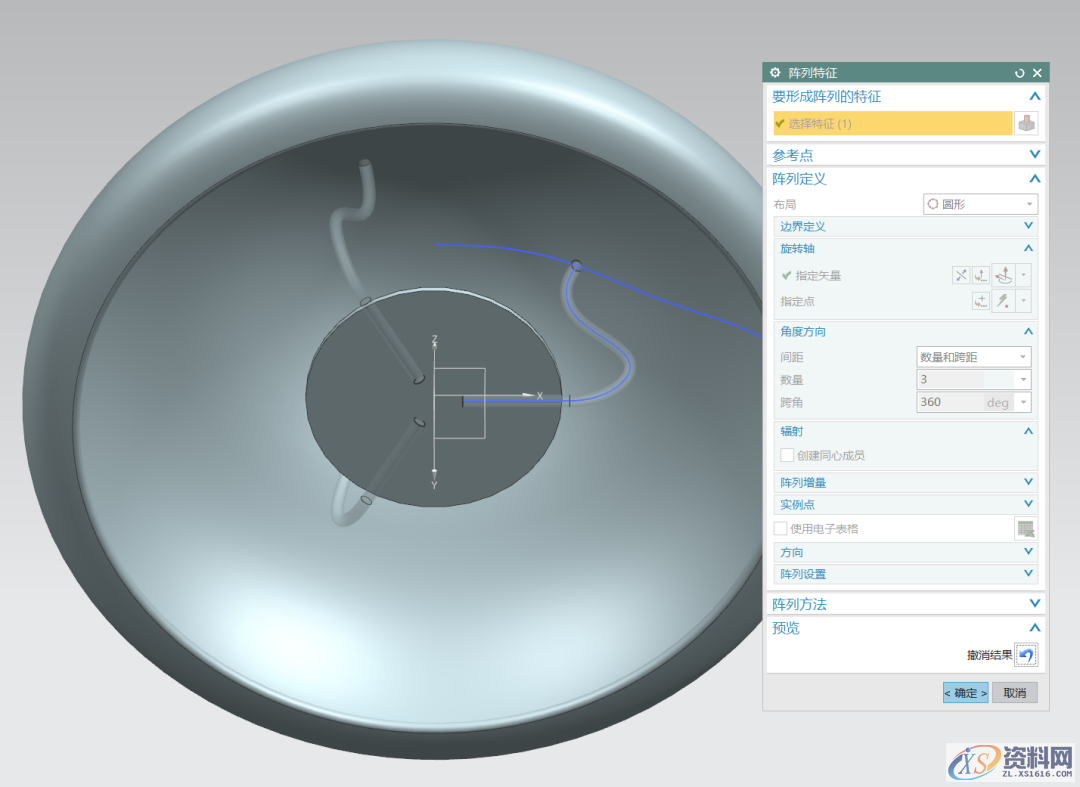Open the vector dialog icon in 旋转轴

982,276
